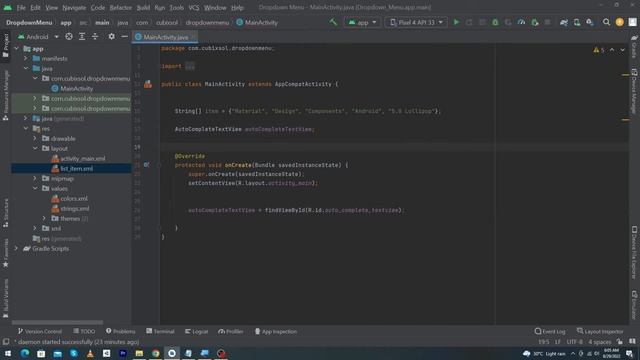Open the VCS menu
Screen dimensions: 640x360
click(194, 7)
